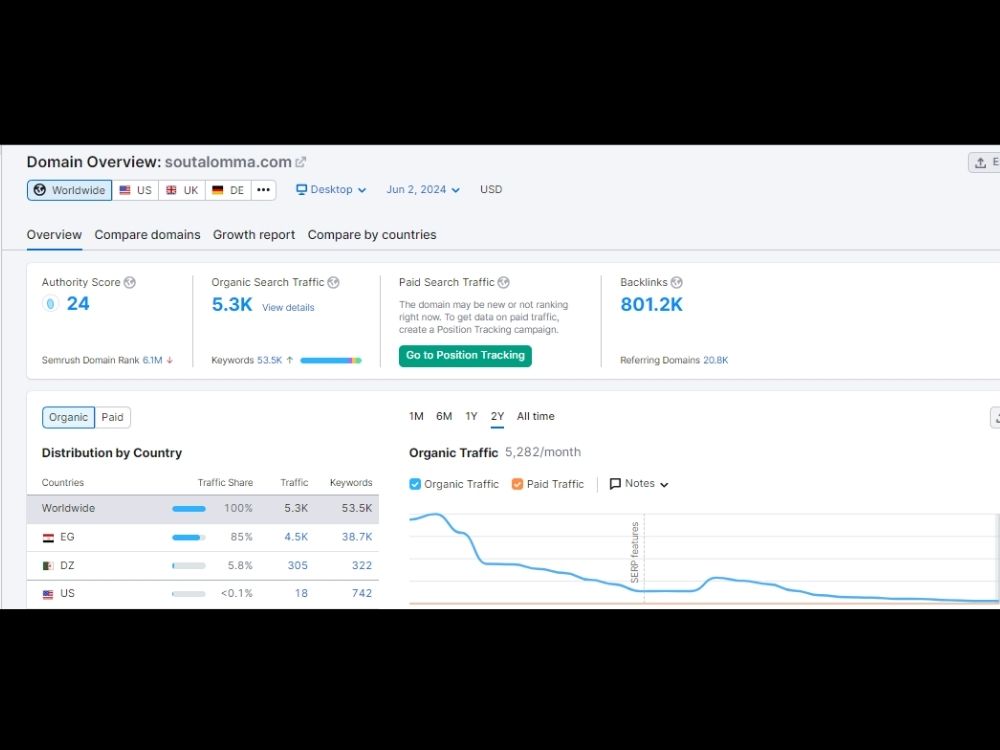
Task: Open more countries ellipsis menu
Action: tap(263, 190)
